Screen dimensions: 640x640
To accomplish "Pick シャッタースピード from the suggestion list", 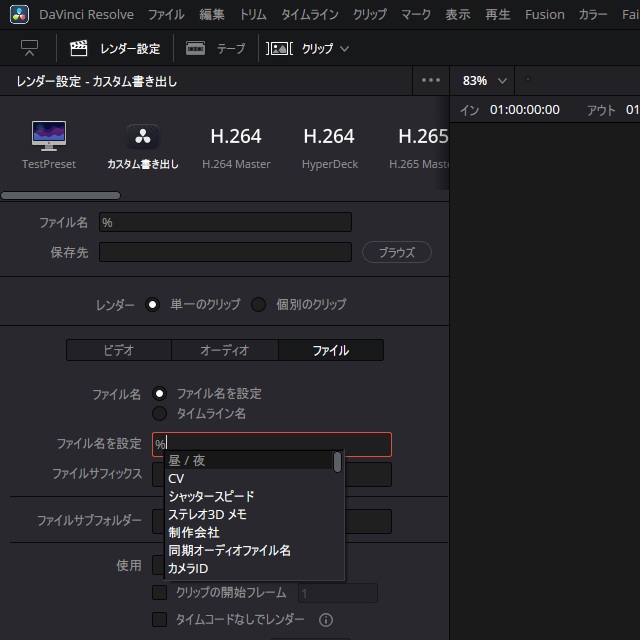I will pyautogui.click(x=211, y=496).
